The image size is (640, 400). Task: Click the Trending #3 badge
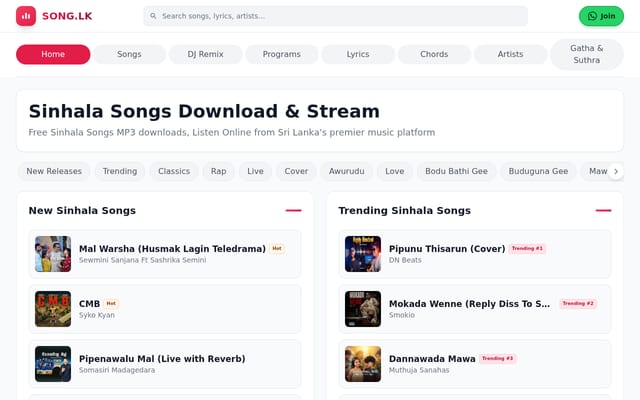tap(498, 359)
